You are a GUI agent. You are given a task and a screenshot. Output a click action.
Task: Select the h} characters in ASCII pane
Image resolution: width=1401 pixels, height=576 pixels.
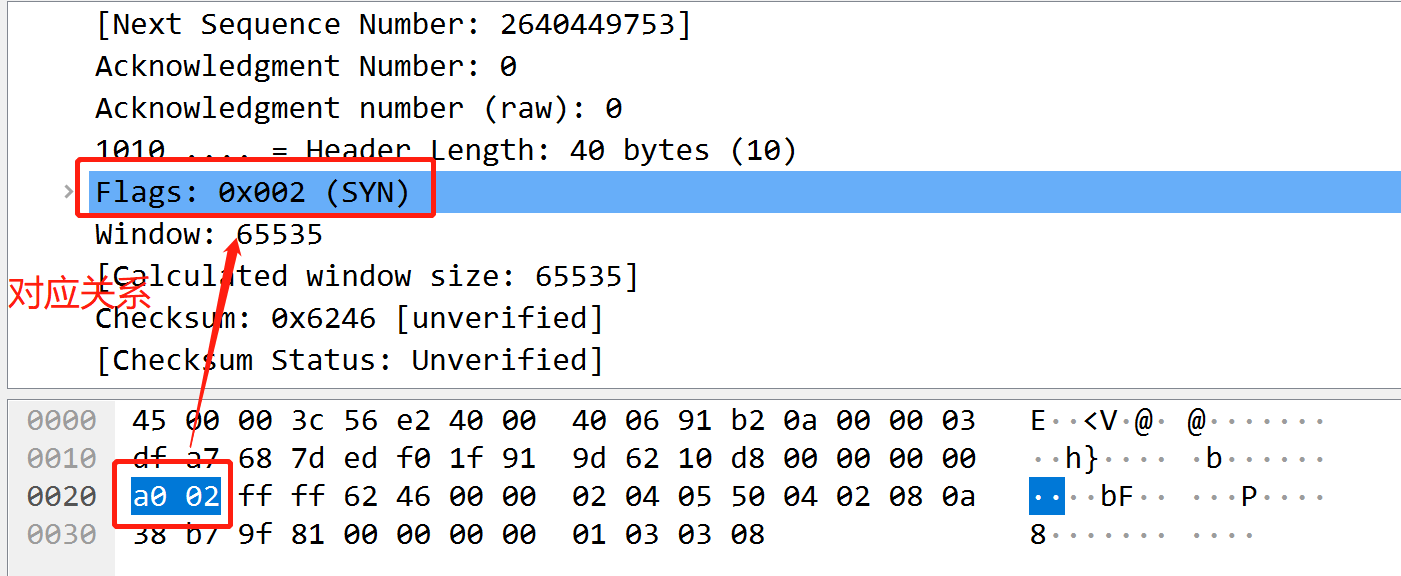pos(1083,457)
